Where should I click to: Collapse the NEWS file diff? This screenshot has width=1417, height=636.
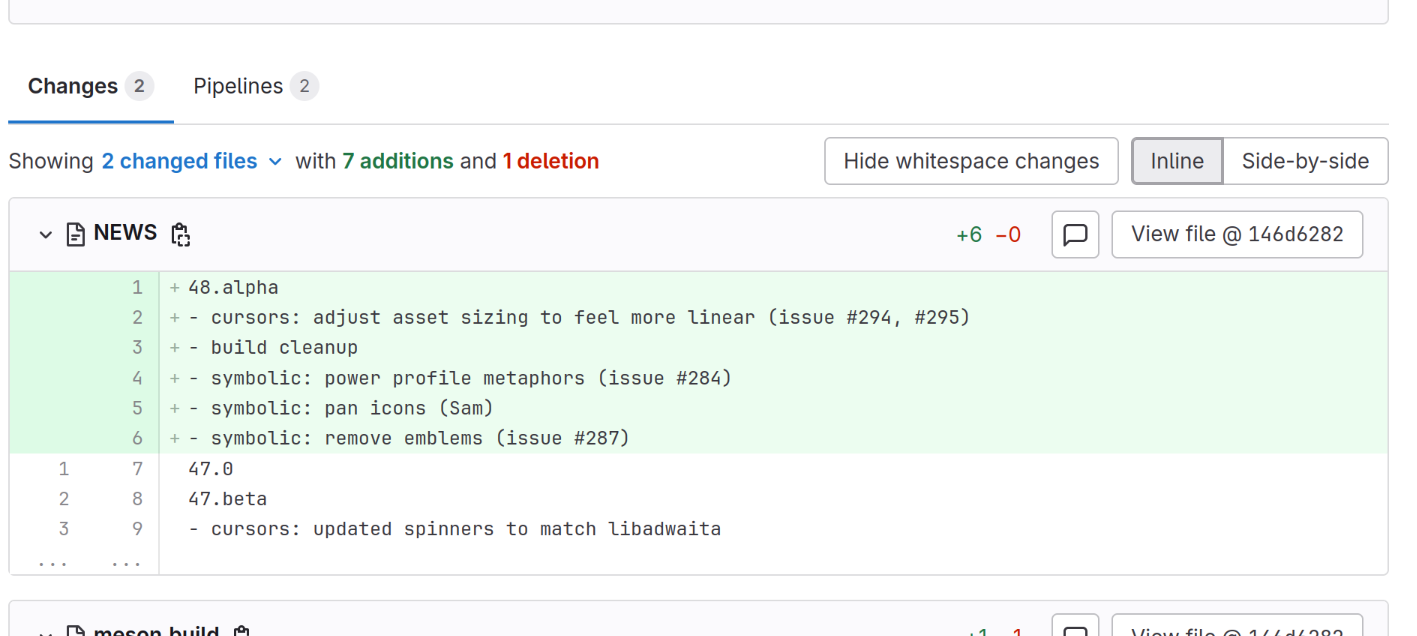45,235
